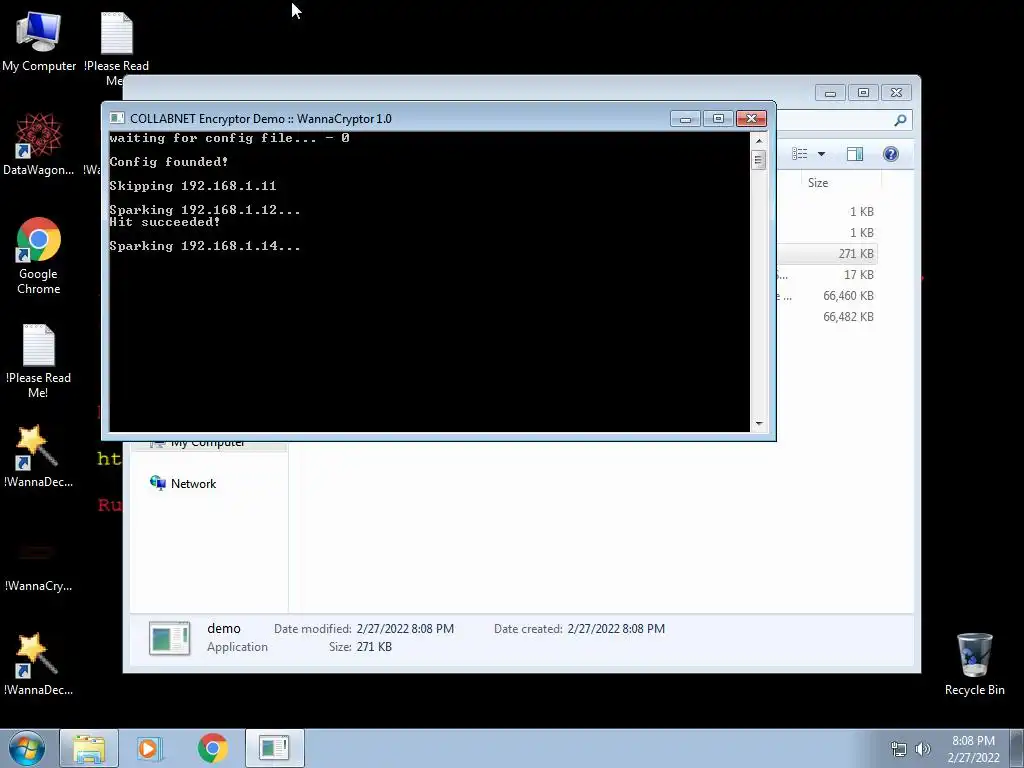Open Windows Media Player taskbar icon
The height and width of the screenshot is (768, 1024).
click(x=149, y=748)
